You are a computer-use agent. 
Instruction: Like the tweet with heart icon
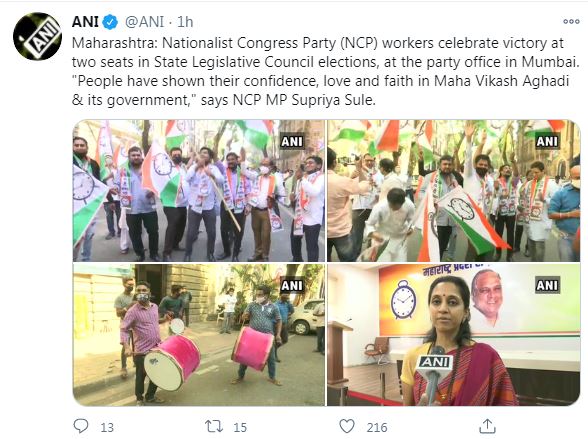tap(347, 426)
